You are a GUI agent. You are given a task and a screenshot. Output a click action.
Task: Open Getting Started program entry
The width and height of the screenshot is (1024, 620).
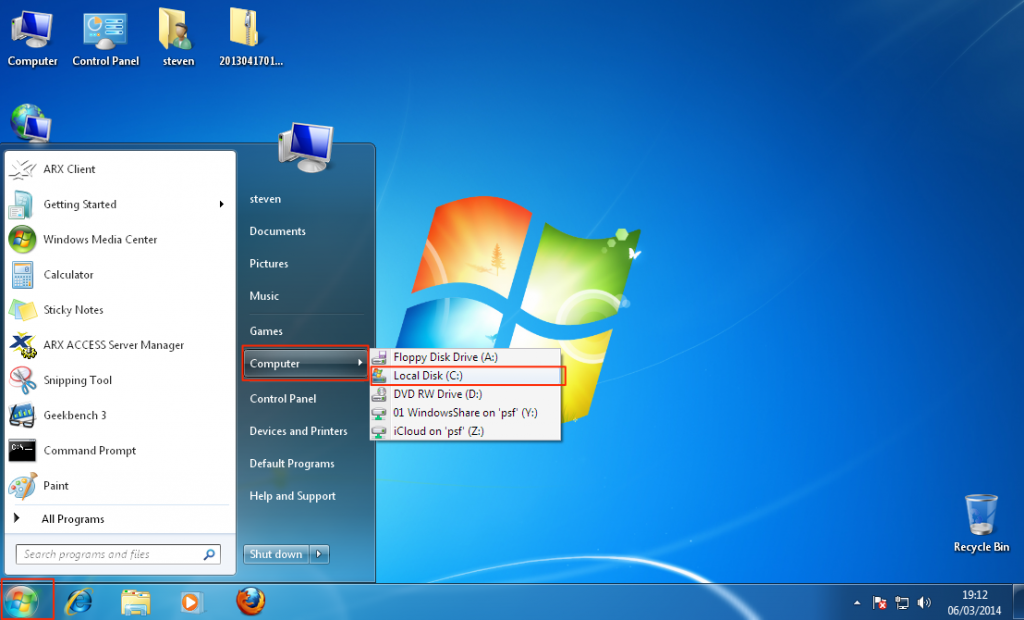coord(120,204)
